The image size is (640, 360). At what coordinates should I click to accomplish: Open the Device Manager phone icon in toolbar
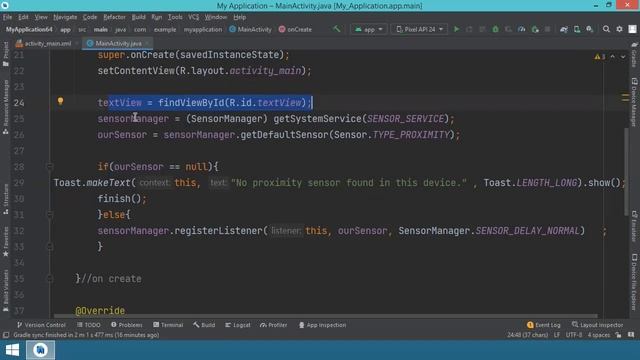click(577, 29)
